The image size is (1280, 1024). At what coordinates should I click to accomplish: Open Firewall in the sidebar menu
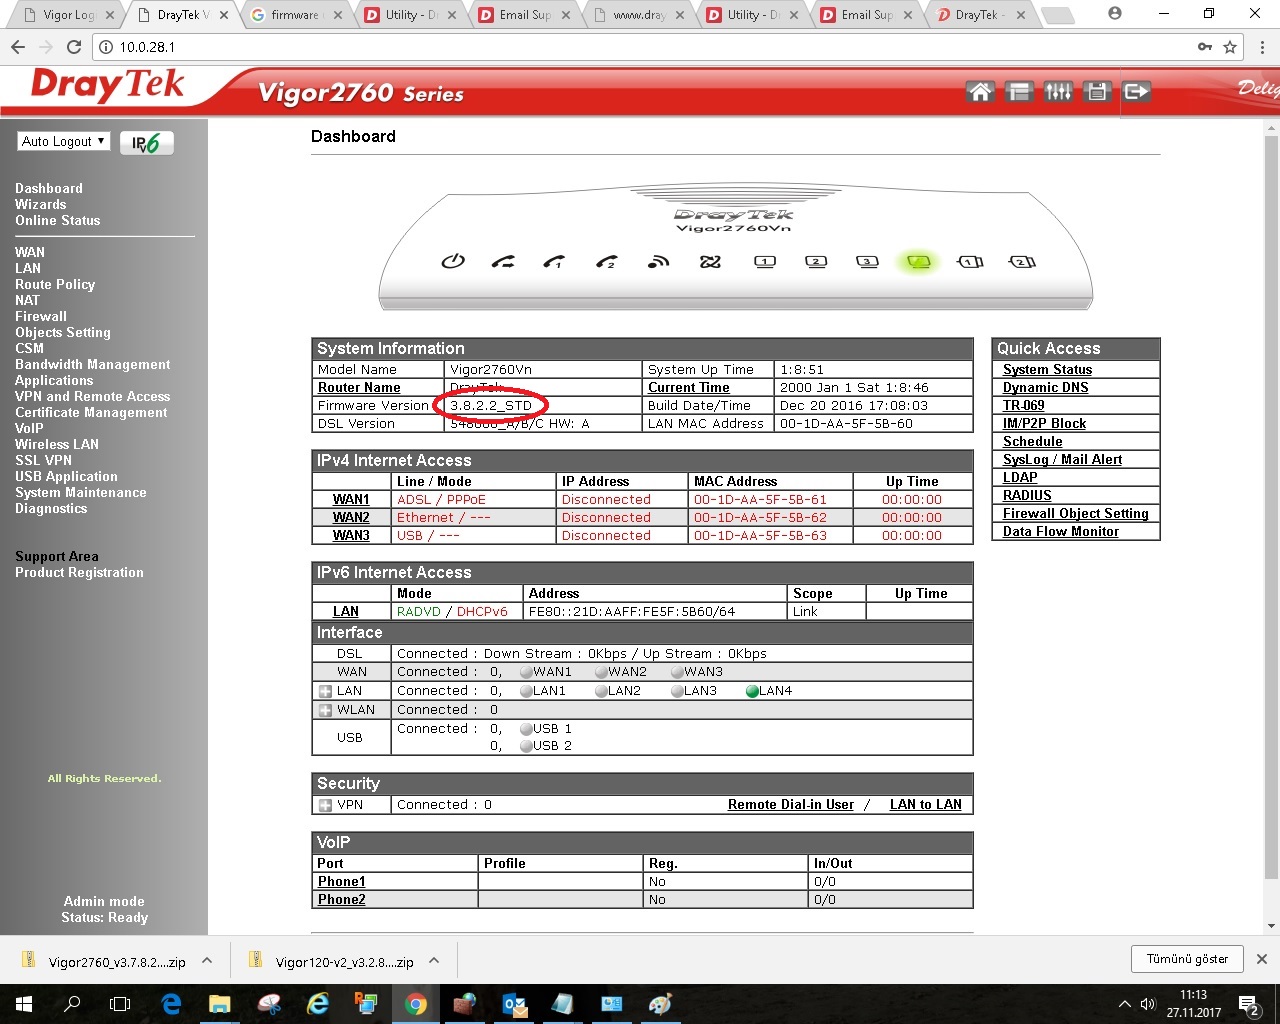[41, 316]
